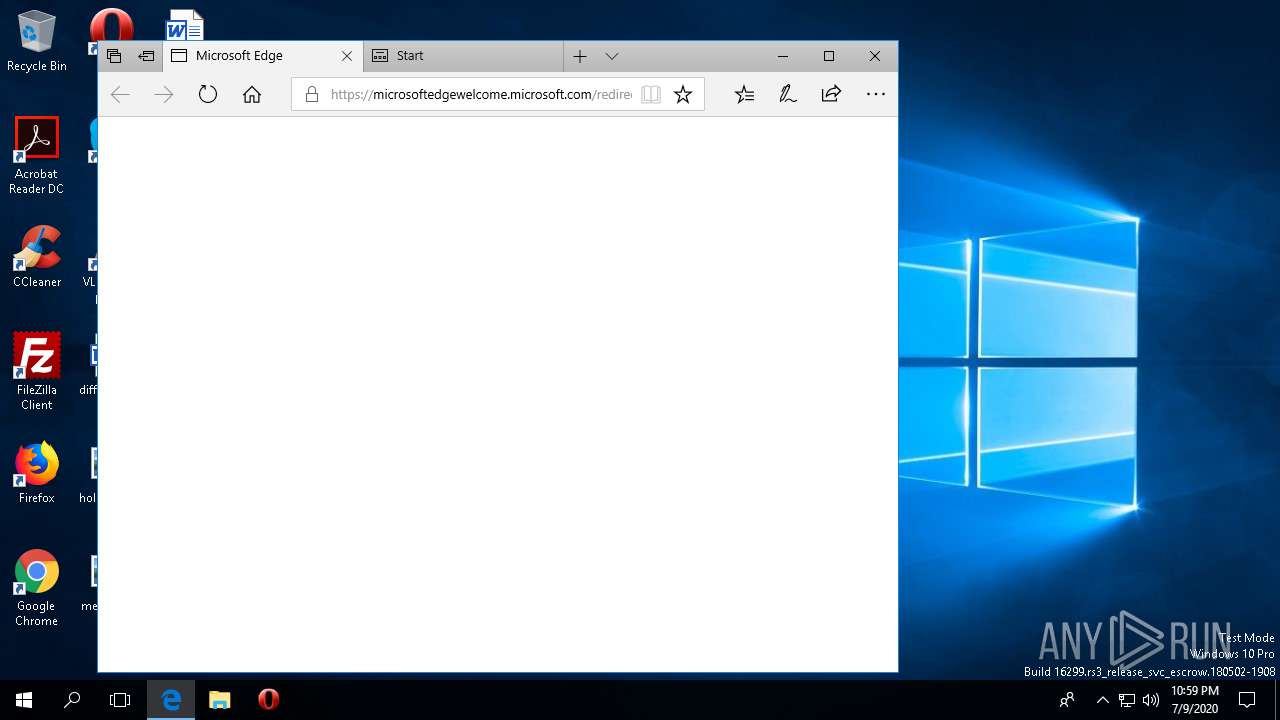
Task: Select FileZilla Client desktop shortcut
Action: coord(36,371)
